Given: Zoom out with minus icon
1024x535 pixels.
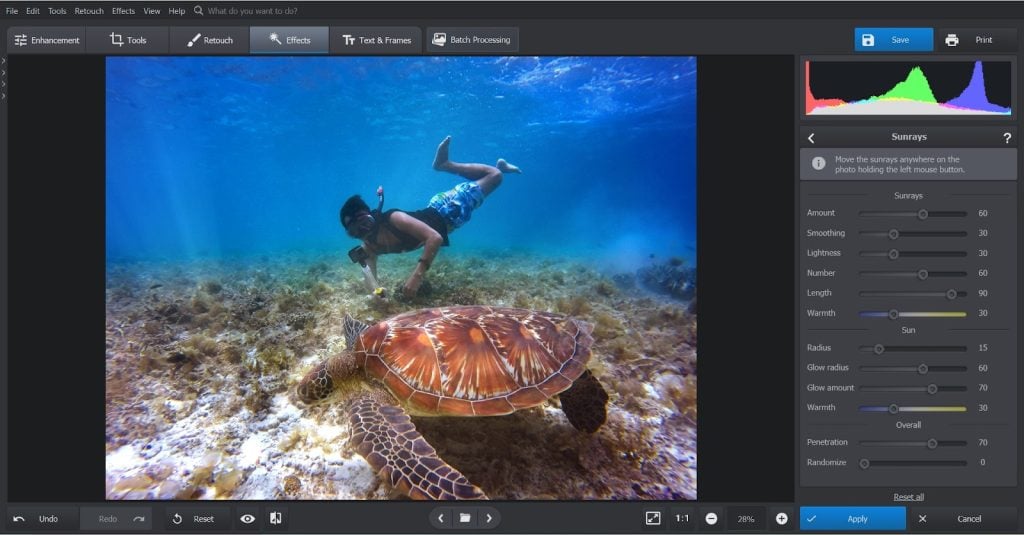Looking at the screenshot, I should point(711,519).
